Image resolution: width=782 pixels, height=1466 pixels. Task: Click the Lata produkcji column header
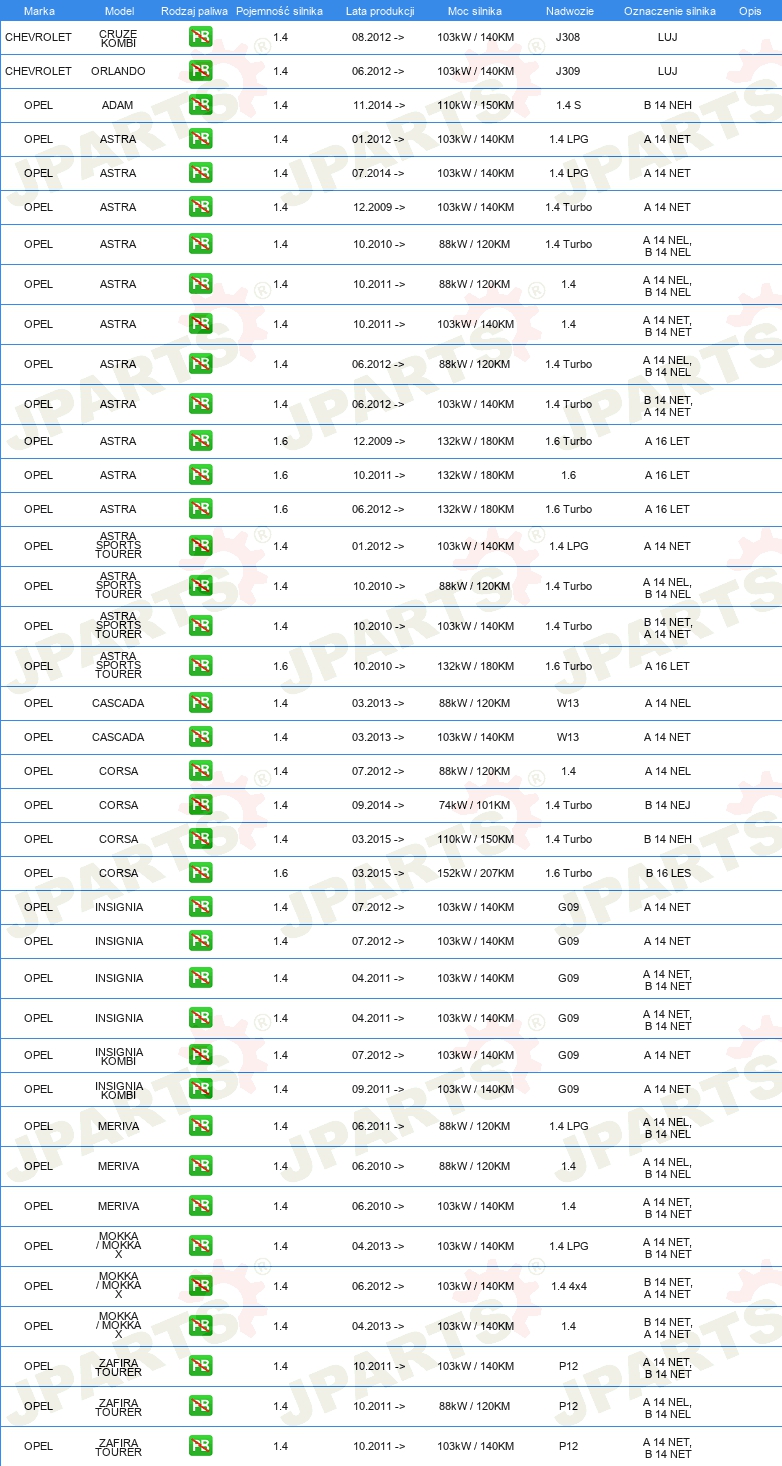tap(379, 11)
